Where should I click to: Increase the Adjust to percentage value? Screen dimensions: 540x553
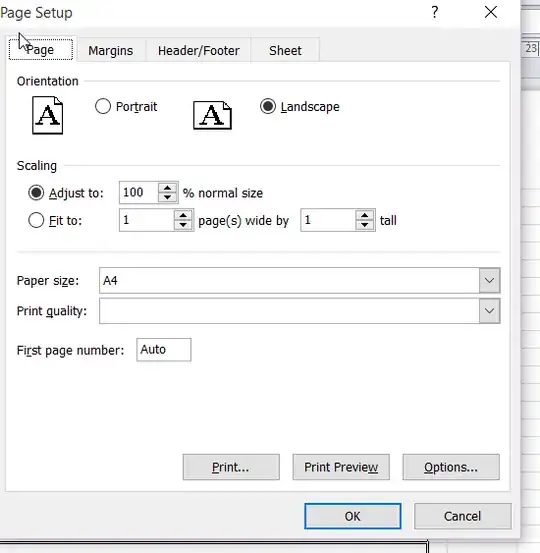click(168, 188)
